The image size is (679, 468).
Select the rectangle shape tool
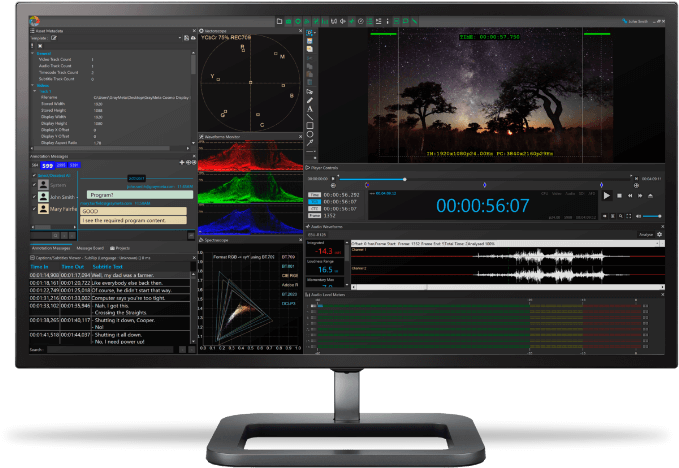click(x=310, y=126)
